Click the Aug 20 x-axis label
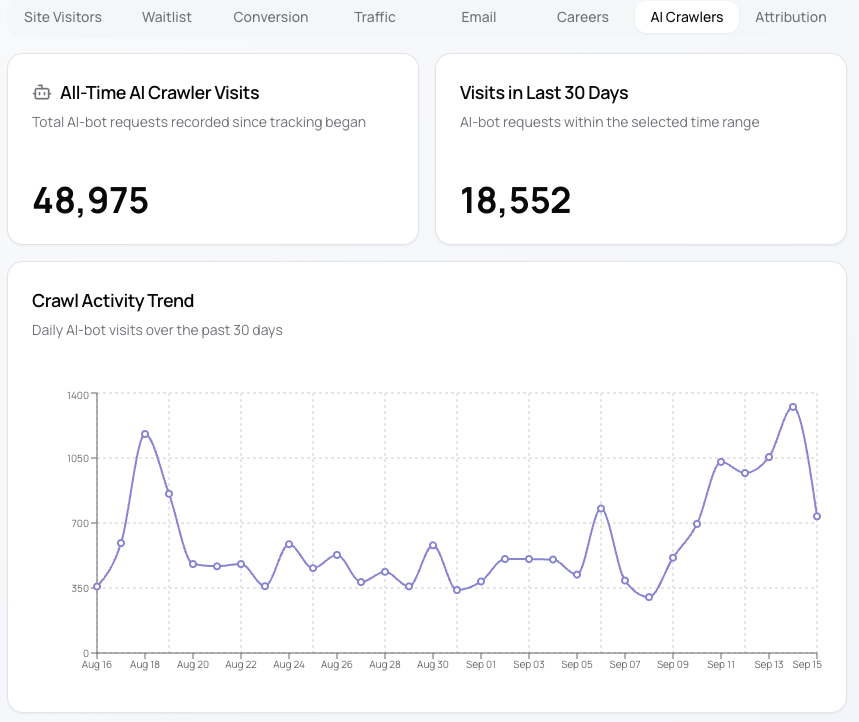 coord(193,664)
